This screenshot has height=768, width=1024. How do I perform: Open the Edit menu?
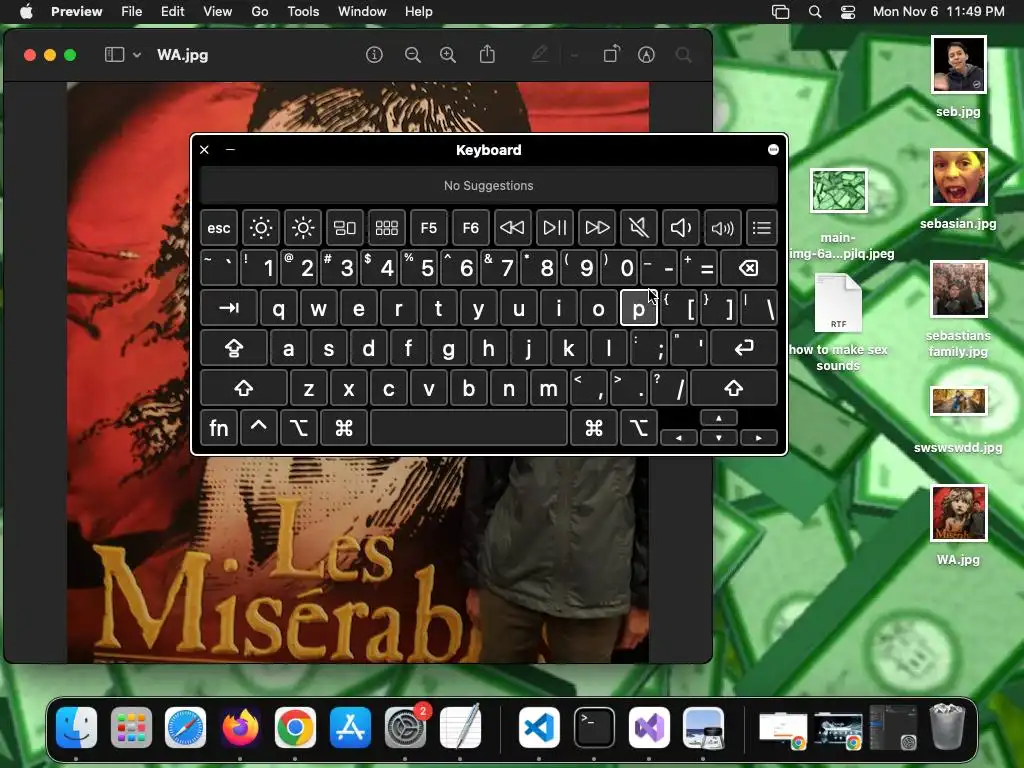coord(172,11)
